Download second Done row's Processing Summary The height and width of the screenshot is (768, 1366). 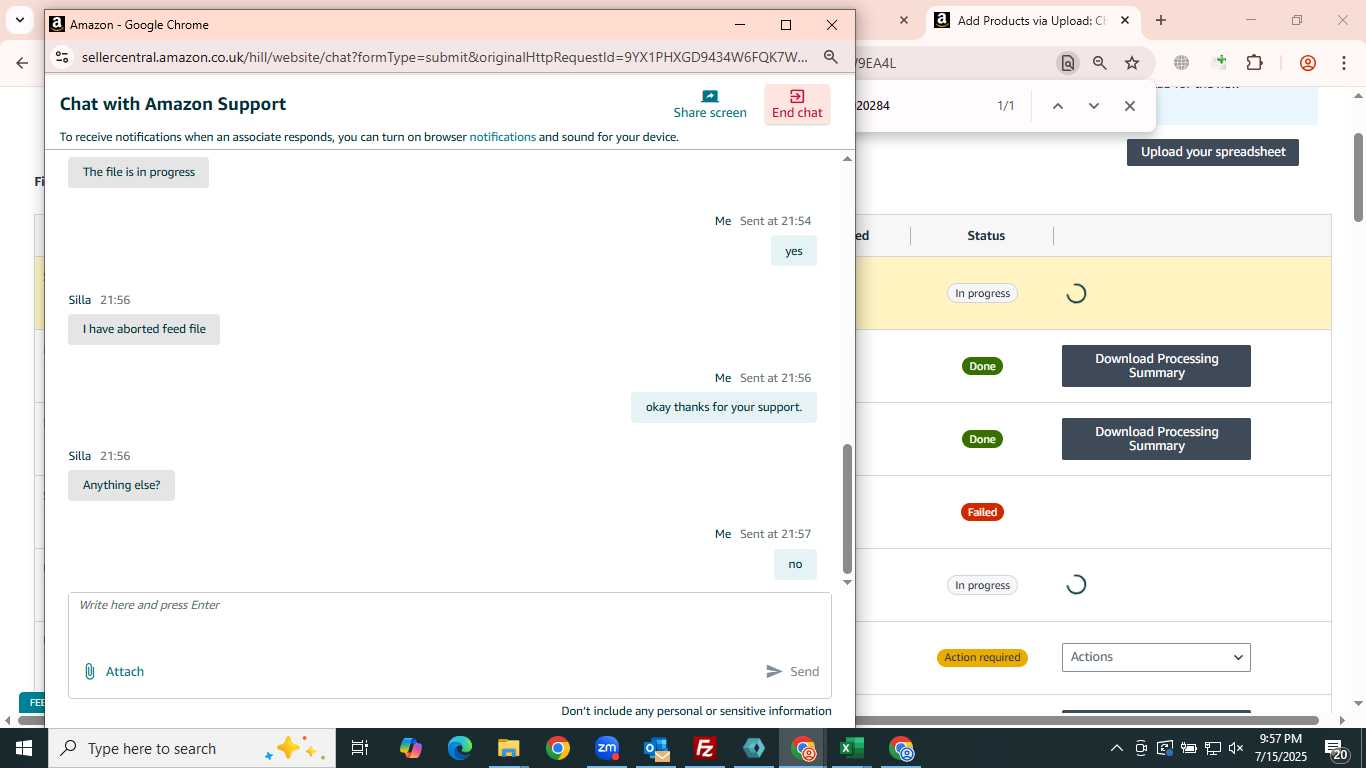[x=1156, y=439]
